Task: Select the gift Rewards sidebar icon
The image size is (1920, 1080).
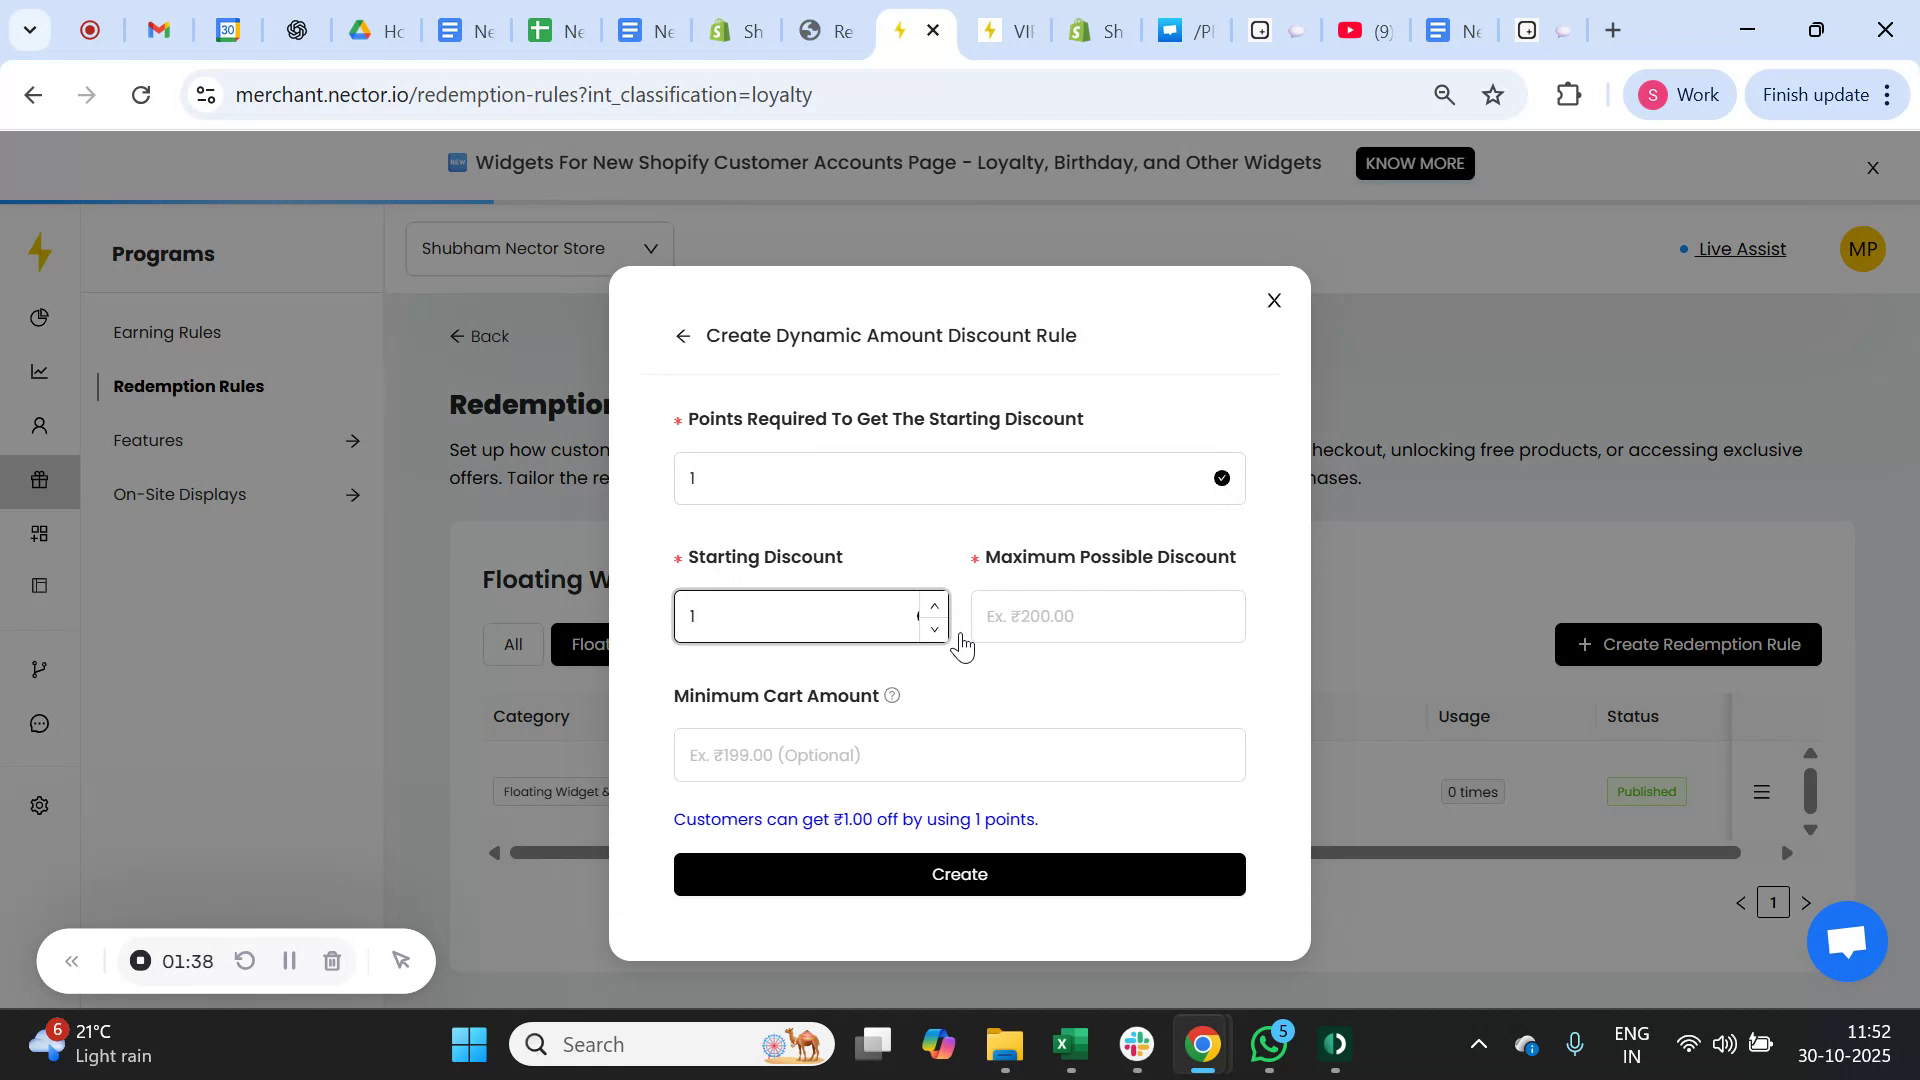Action: [40, 480]
